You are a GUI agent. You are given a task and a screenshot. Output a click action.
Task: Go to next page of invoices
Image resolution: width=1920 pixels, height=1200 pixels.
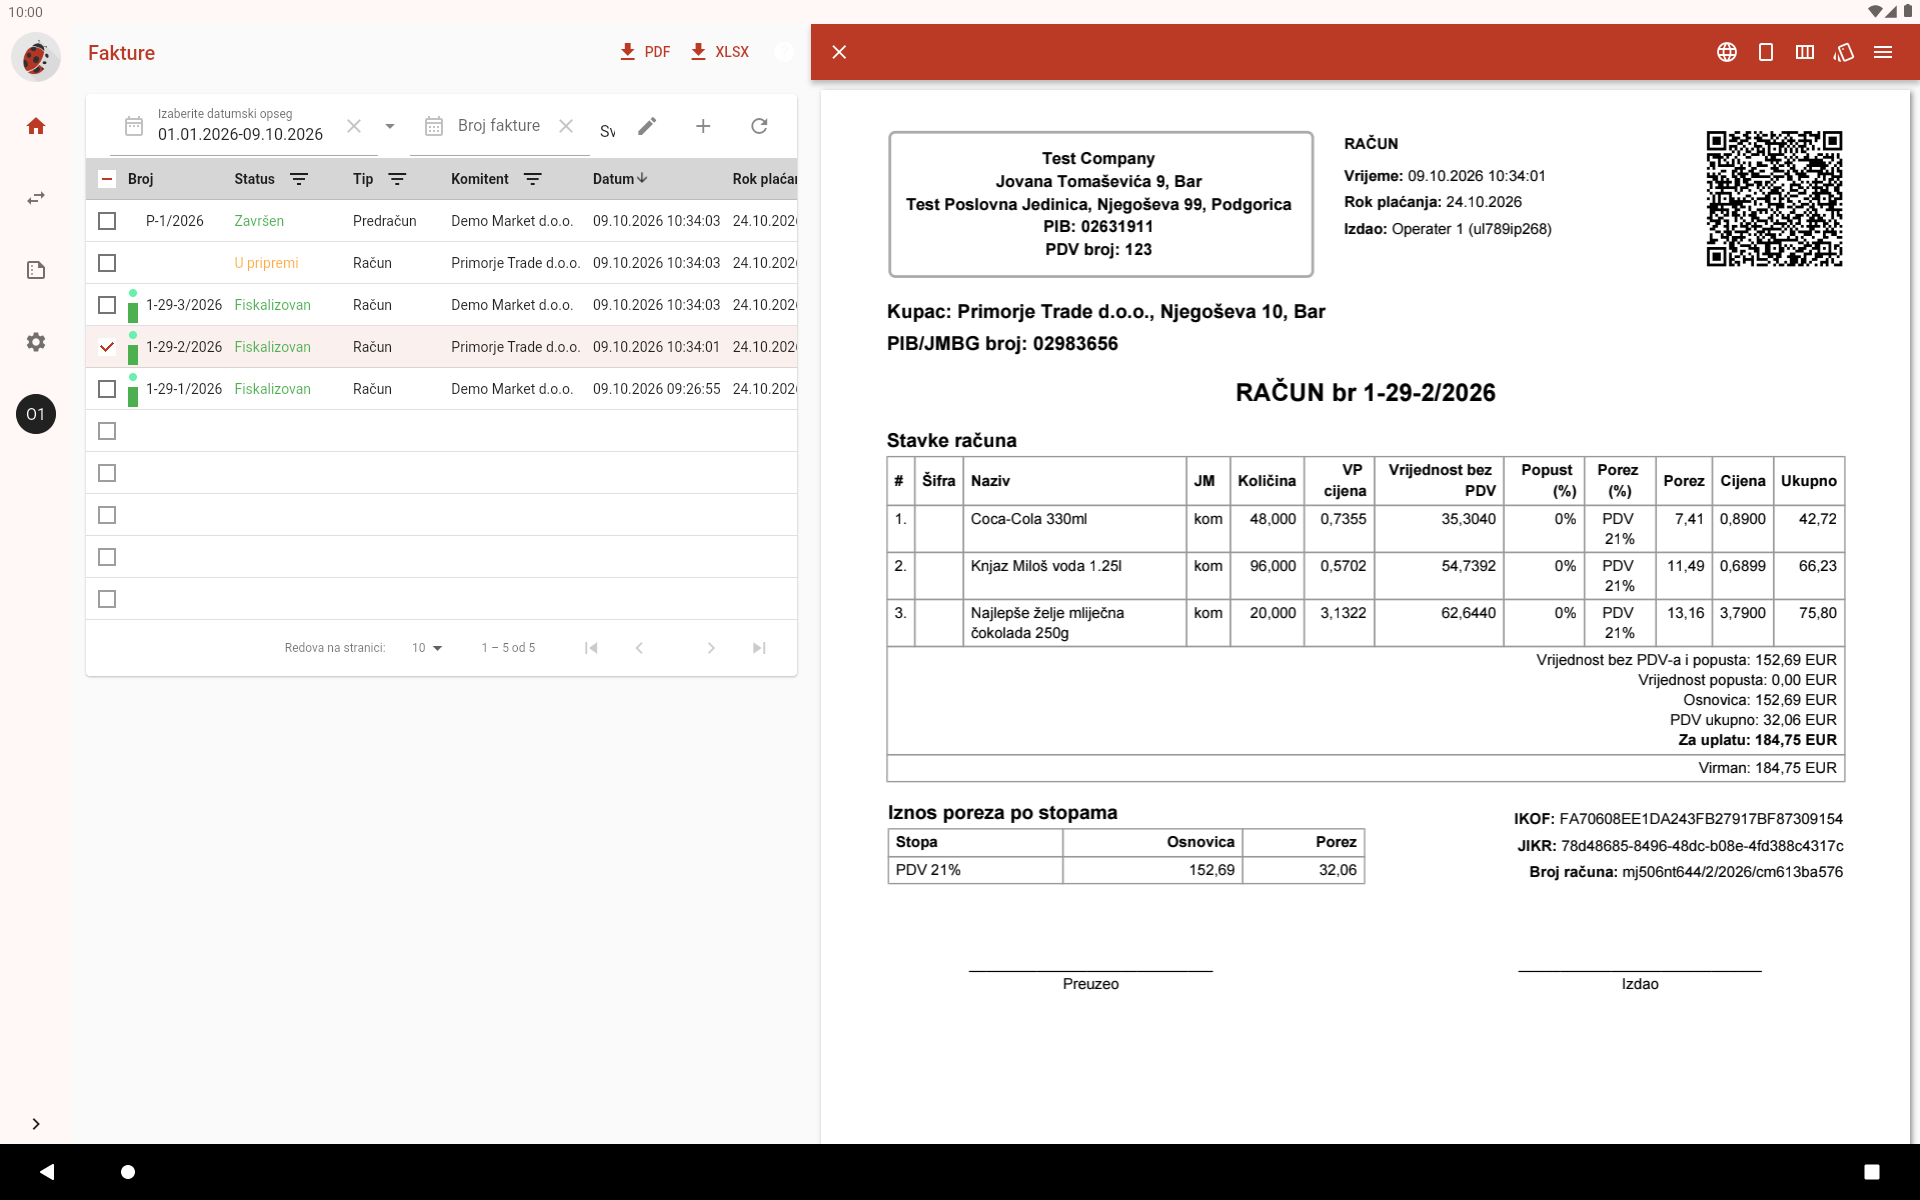coord(711,648)
